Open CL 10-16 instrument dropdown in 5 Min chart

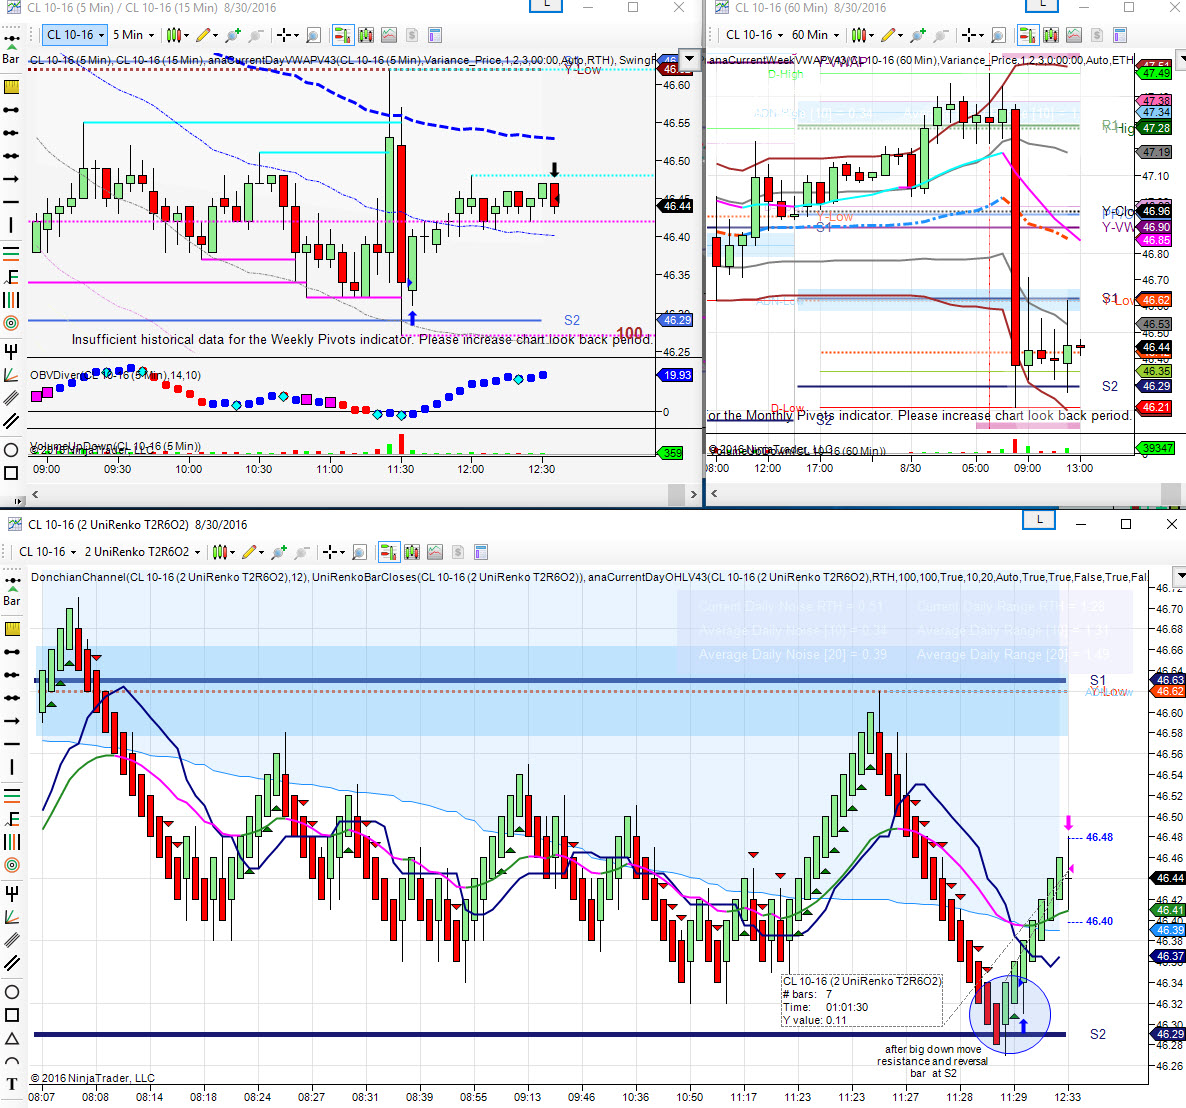pos(75,35)
